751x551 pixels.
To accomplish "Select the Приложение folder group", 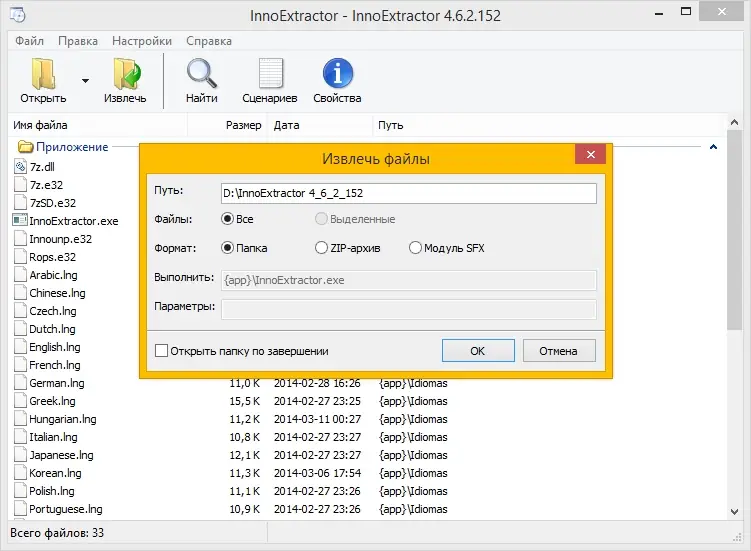I will pyautogui.click(x=63, y=147).
